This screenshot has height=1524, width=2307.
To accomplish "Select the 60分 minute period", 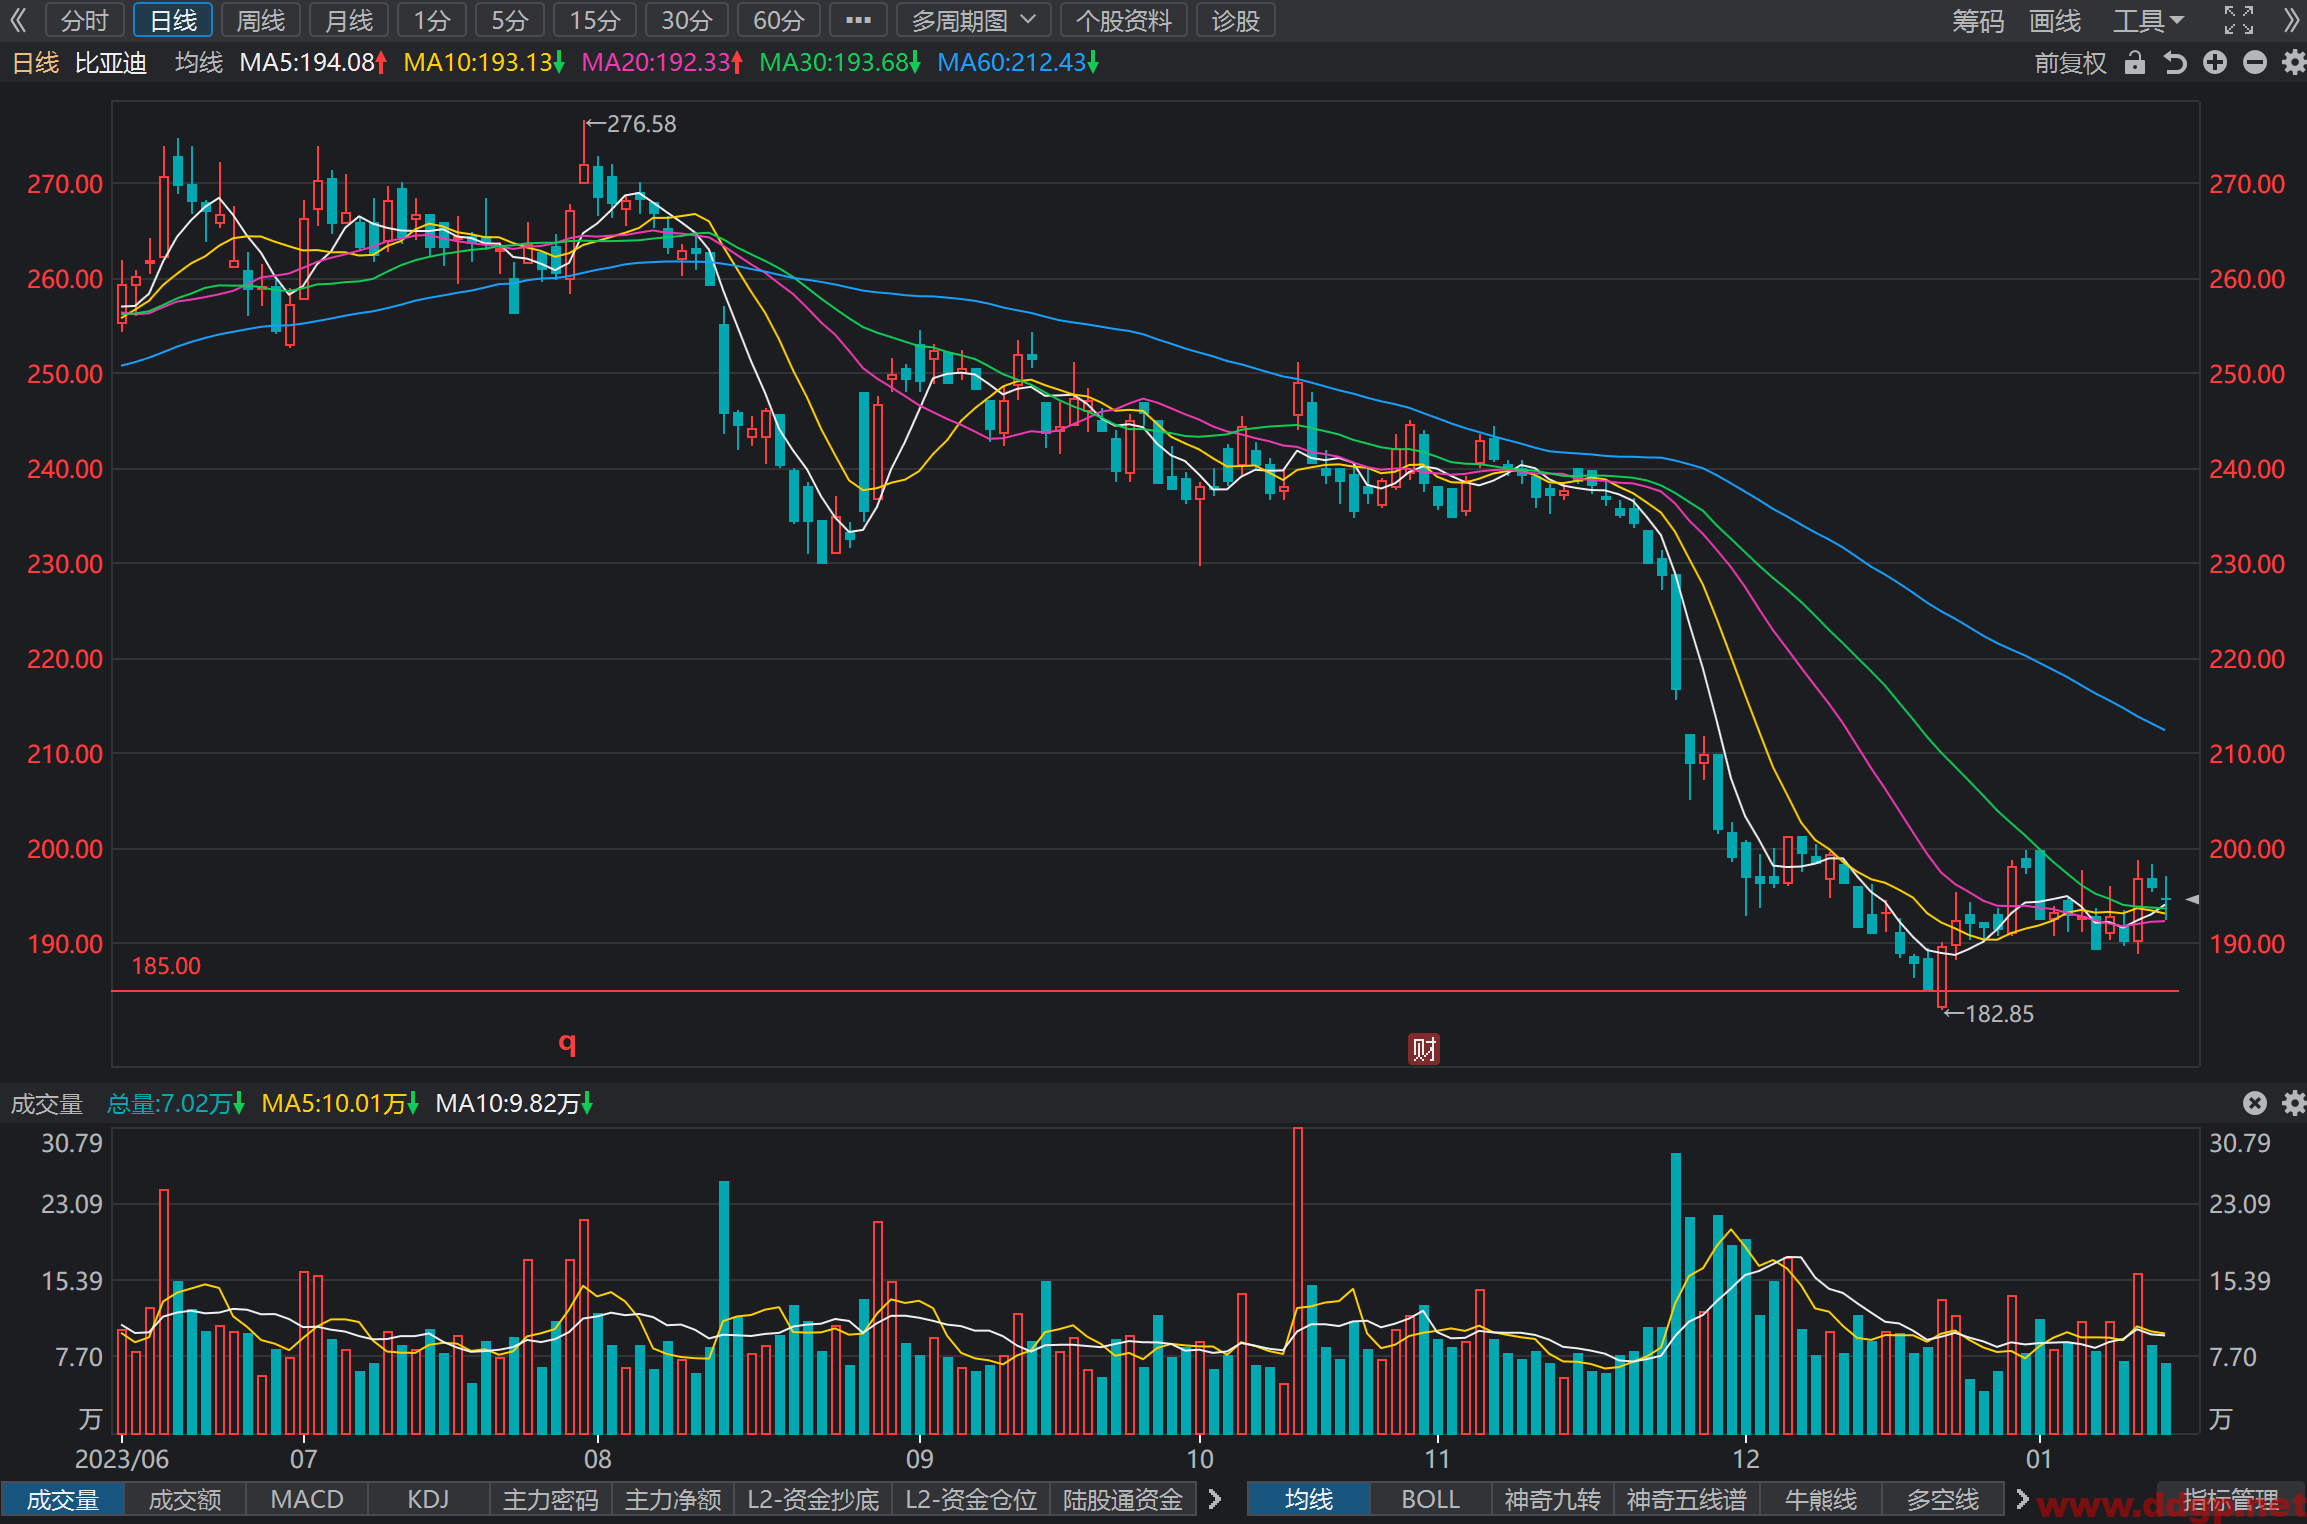I will pyautogui.click(x=779, y=20).
